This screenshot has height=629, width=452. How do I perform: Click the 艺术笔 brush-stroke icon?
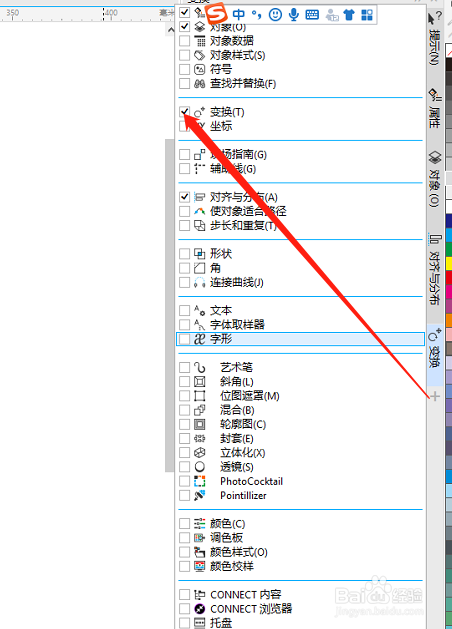click(x=200, y=367)
